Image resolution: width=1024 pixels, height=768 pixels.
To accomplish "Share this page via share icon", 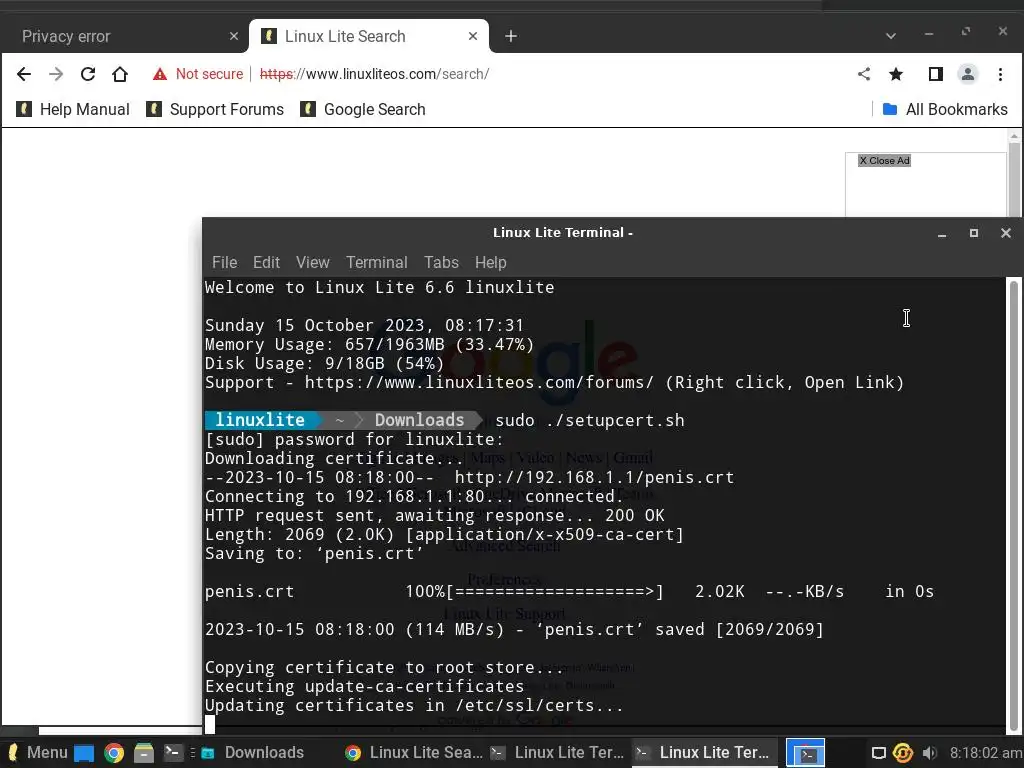I will (x=864, y=74).
